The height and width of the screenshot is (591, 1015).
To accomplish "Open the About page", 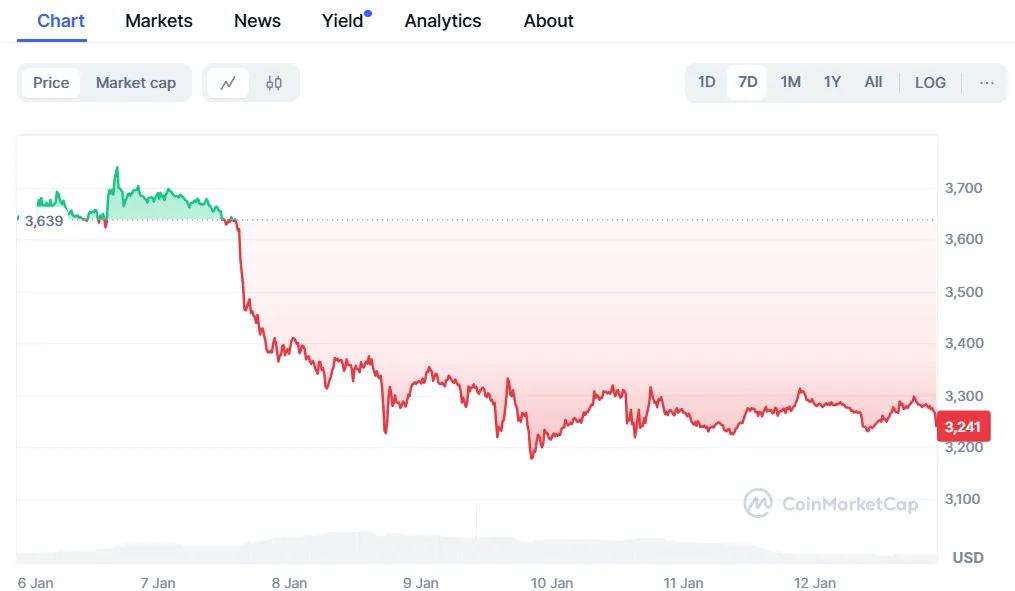I will [x=548, y=20].
